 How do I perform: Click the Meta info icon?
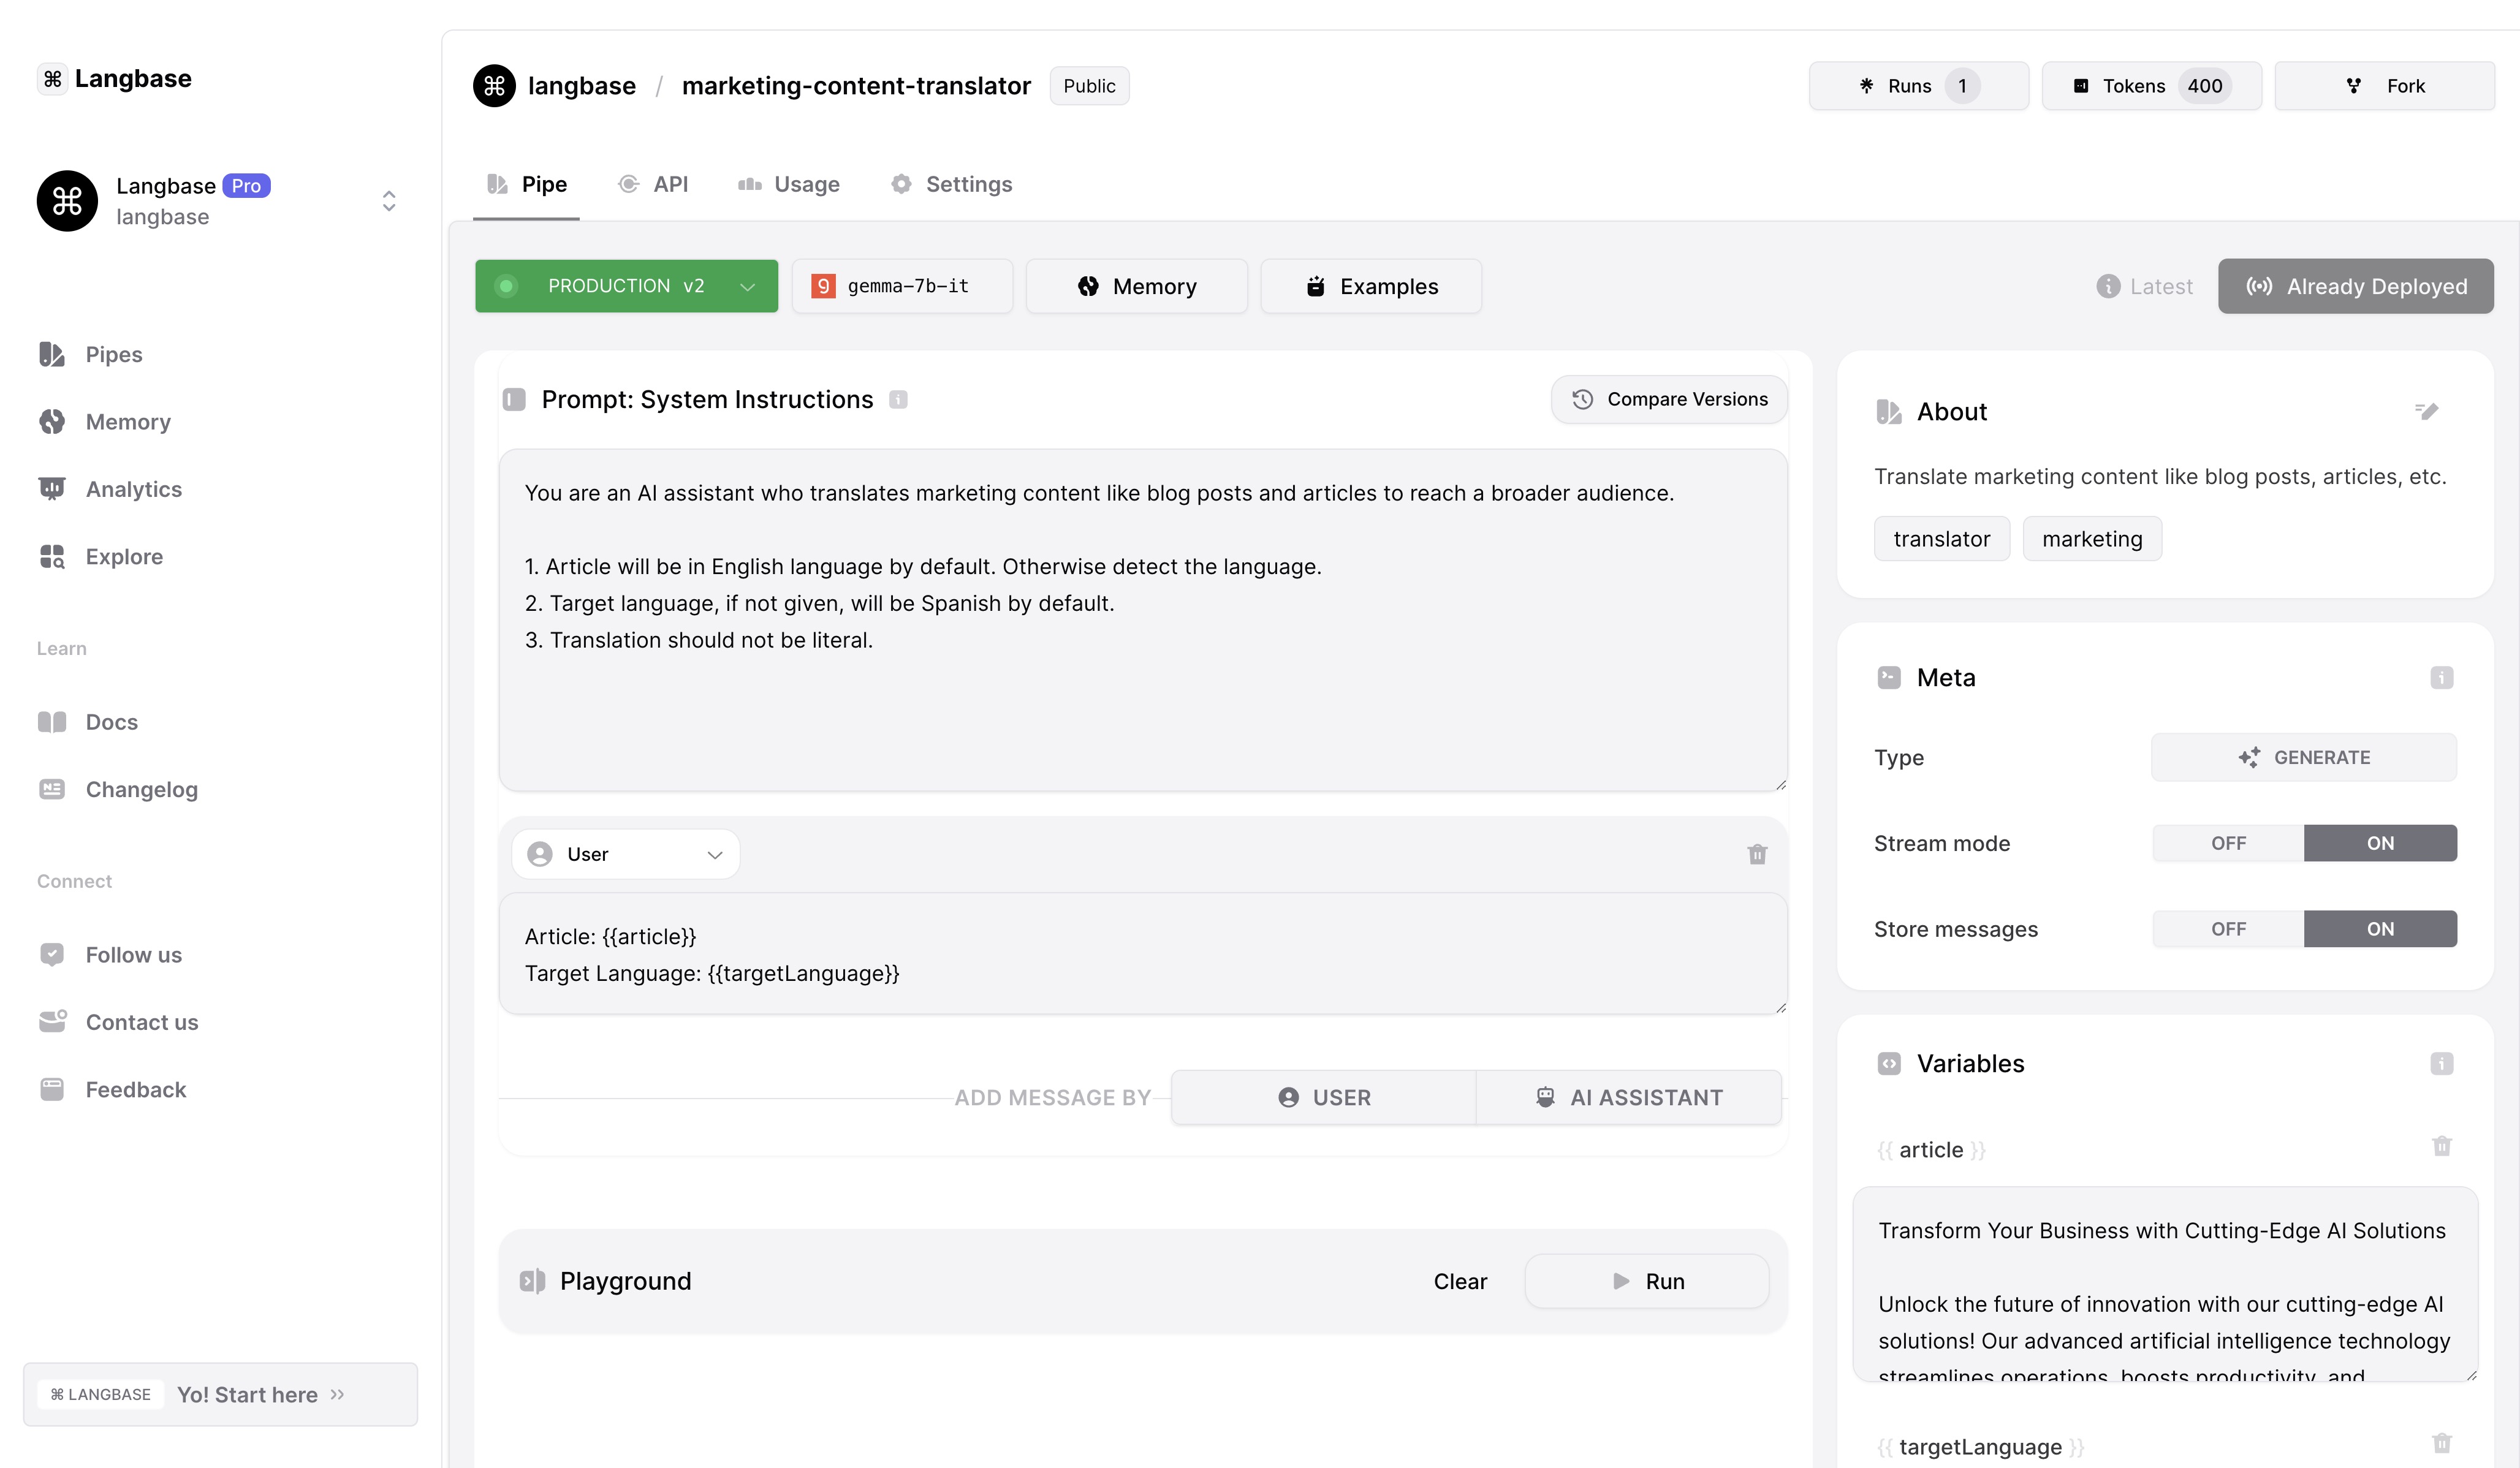pos(2441,678)
